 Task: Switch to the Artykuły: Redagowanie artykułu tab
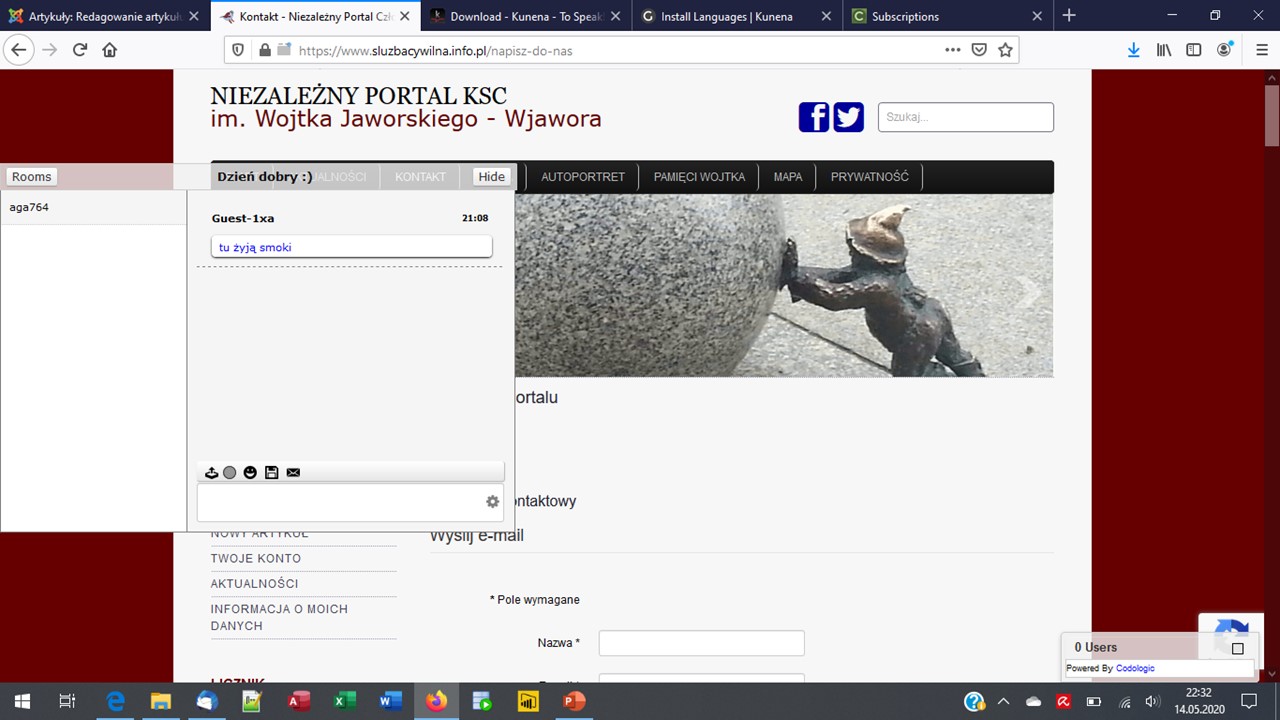[105, 16]
